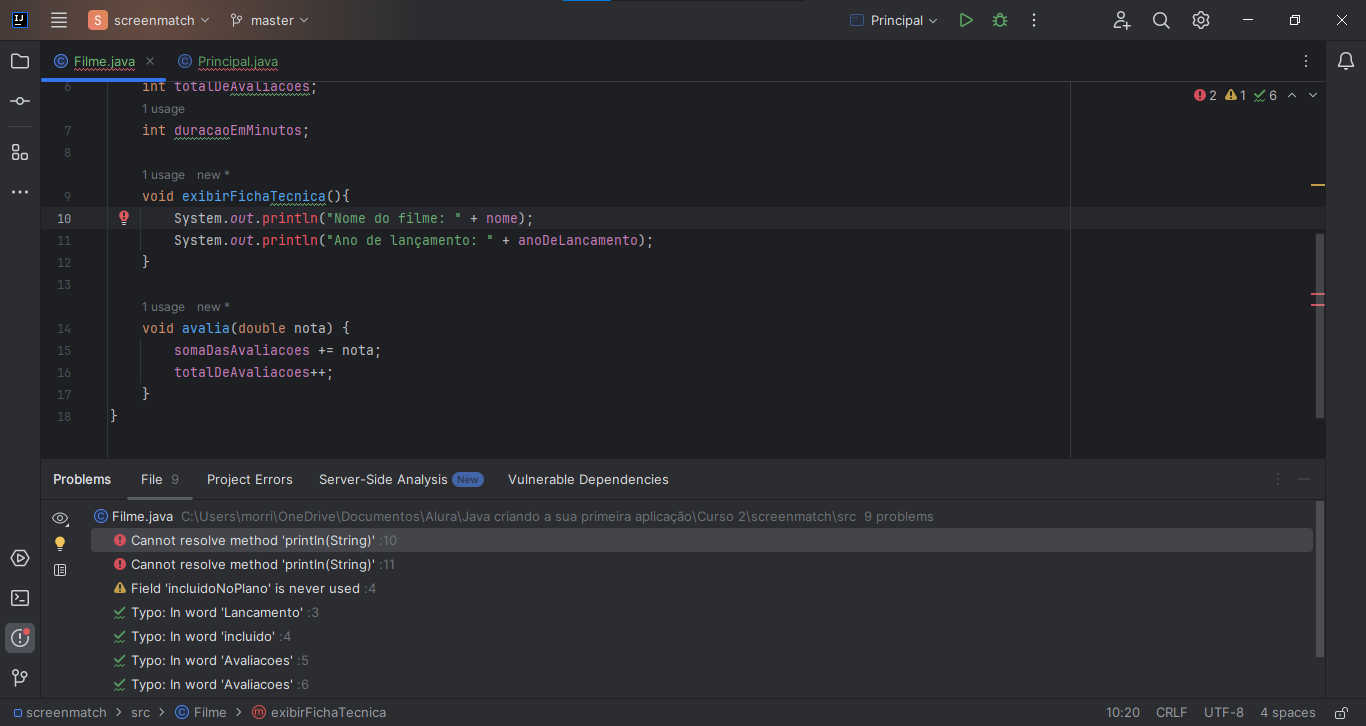Run the Principal configuration
Image resolution: width=1366 pixels, height=726 pixels.
click(965, 20)
